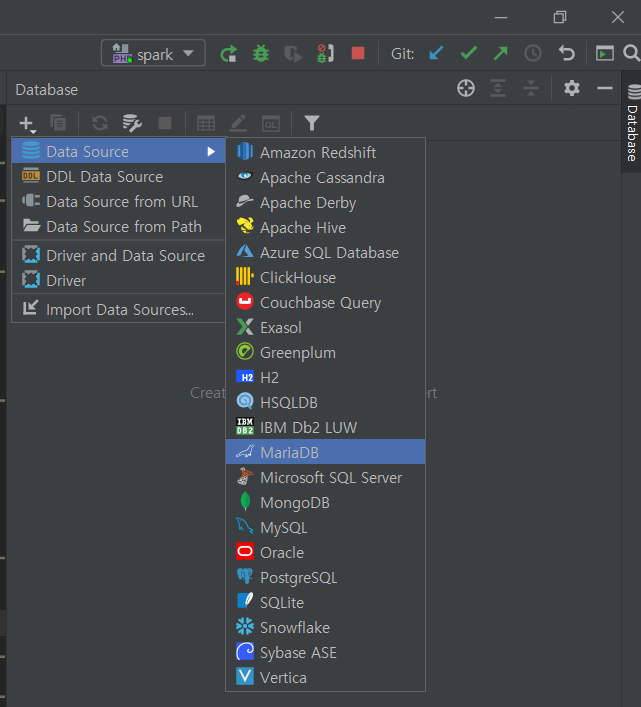Click Collapse All in Database panel
Viewport: 641px width, 707px height.
pyautogui.click(x=531, y=88)
